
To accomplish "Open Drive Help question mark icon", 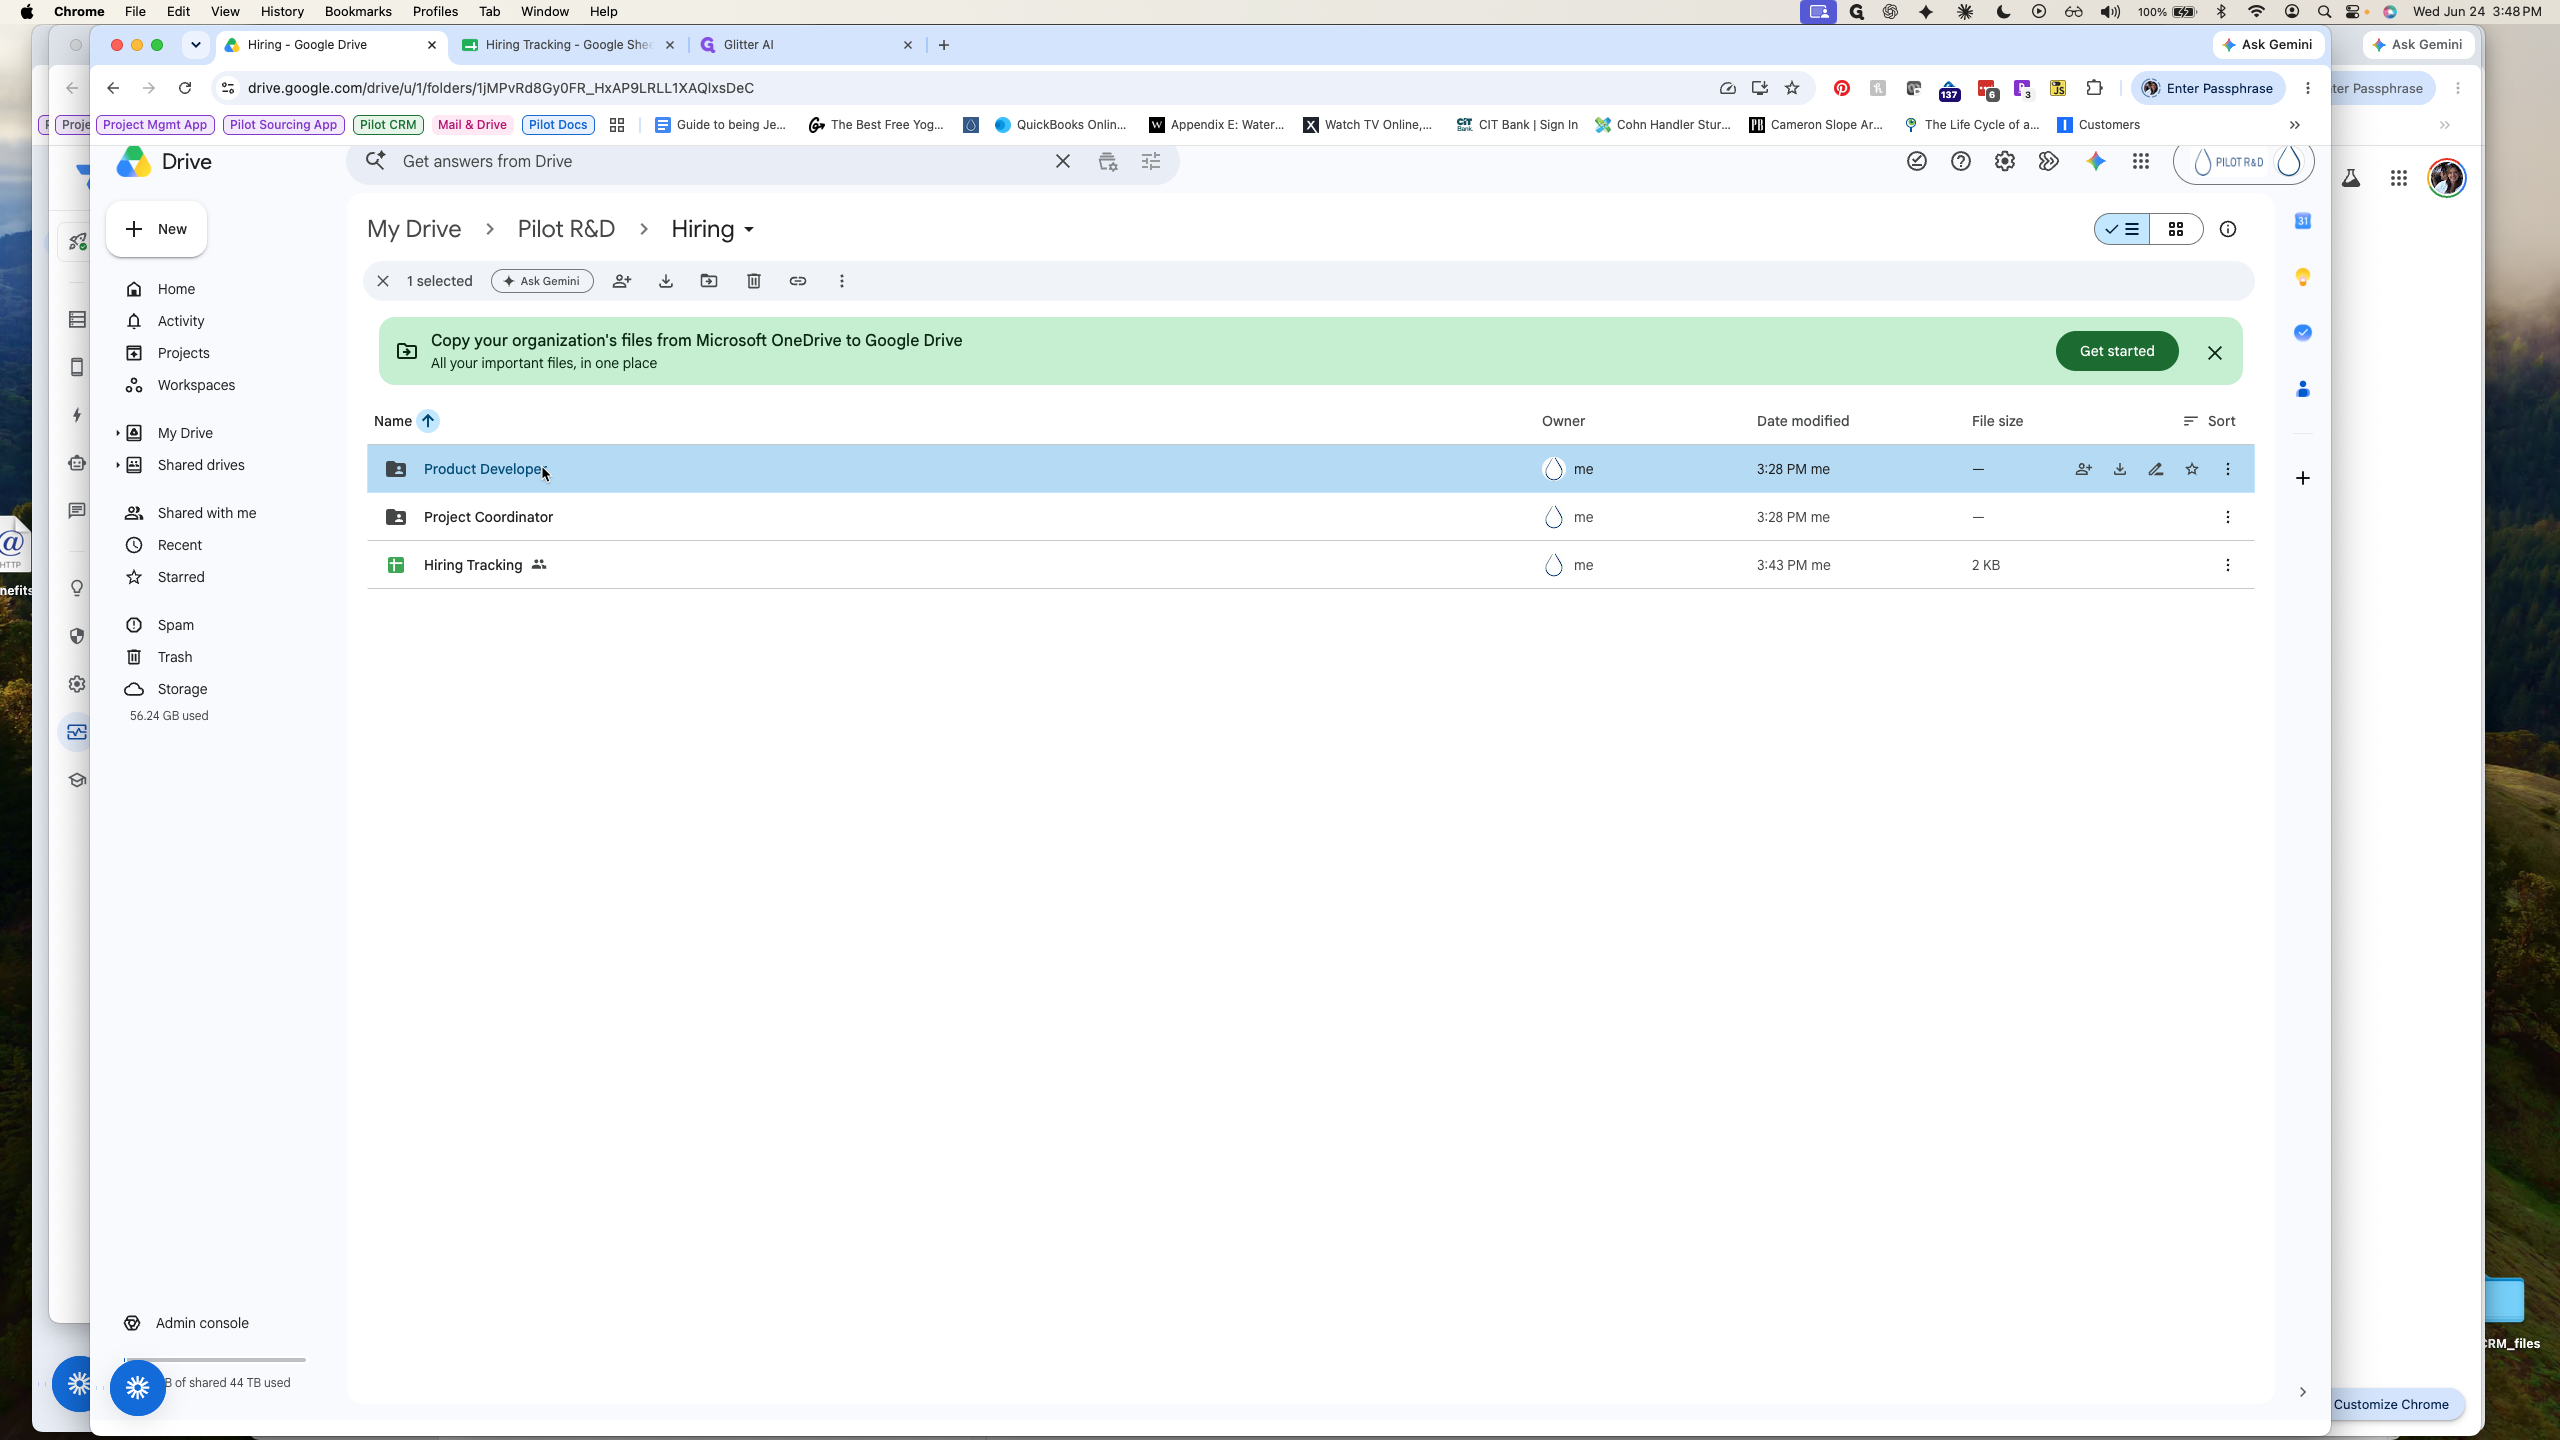I will click(x=1961, y=161).
